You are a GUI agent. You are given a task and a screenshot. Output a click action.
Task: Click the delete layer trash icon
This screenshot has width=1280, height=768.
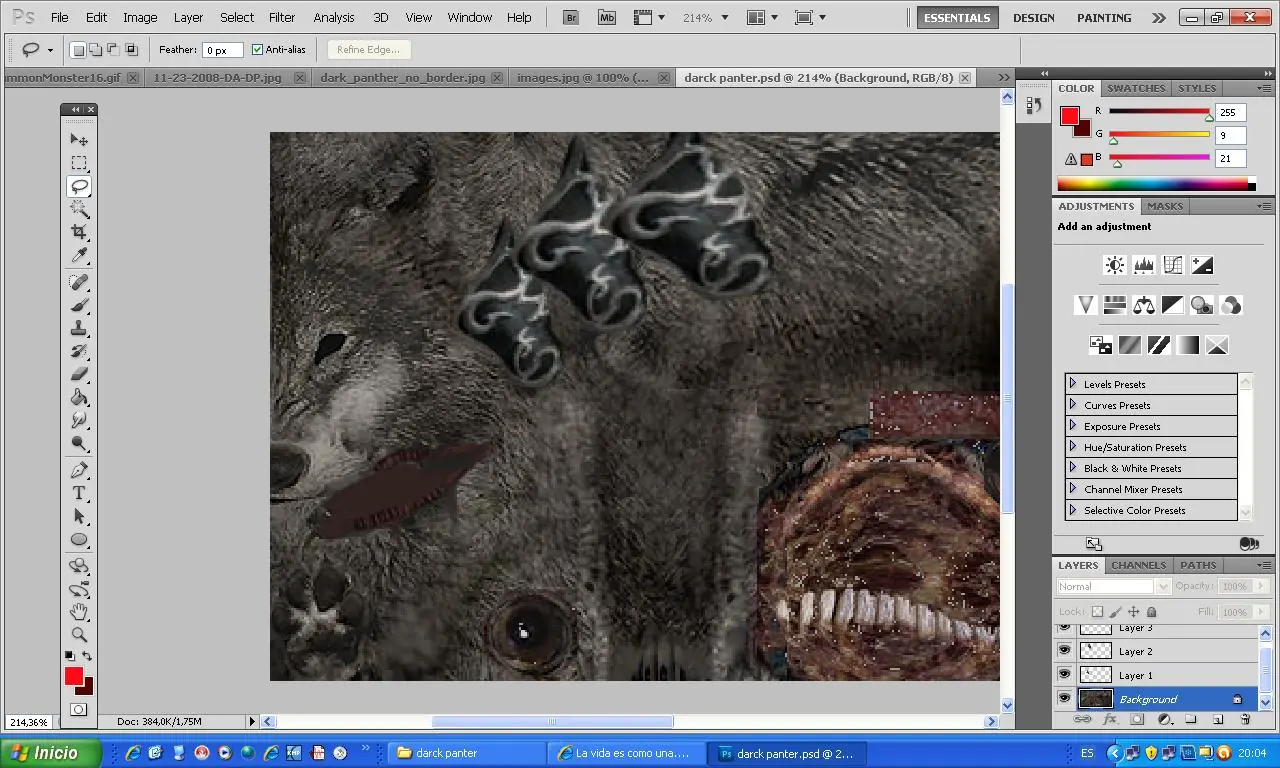(x=1245, y=719)
